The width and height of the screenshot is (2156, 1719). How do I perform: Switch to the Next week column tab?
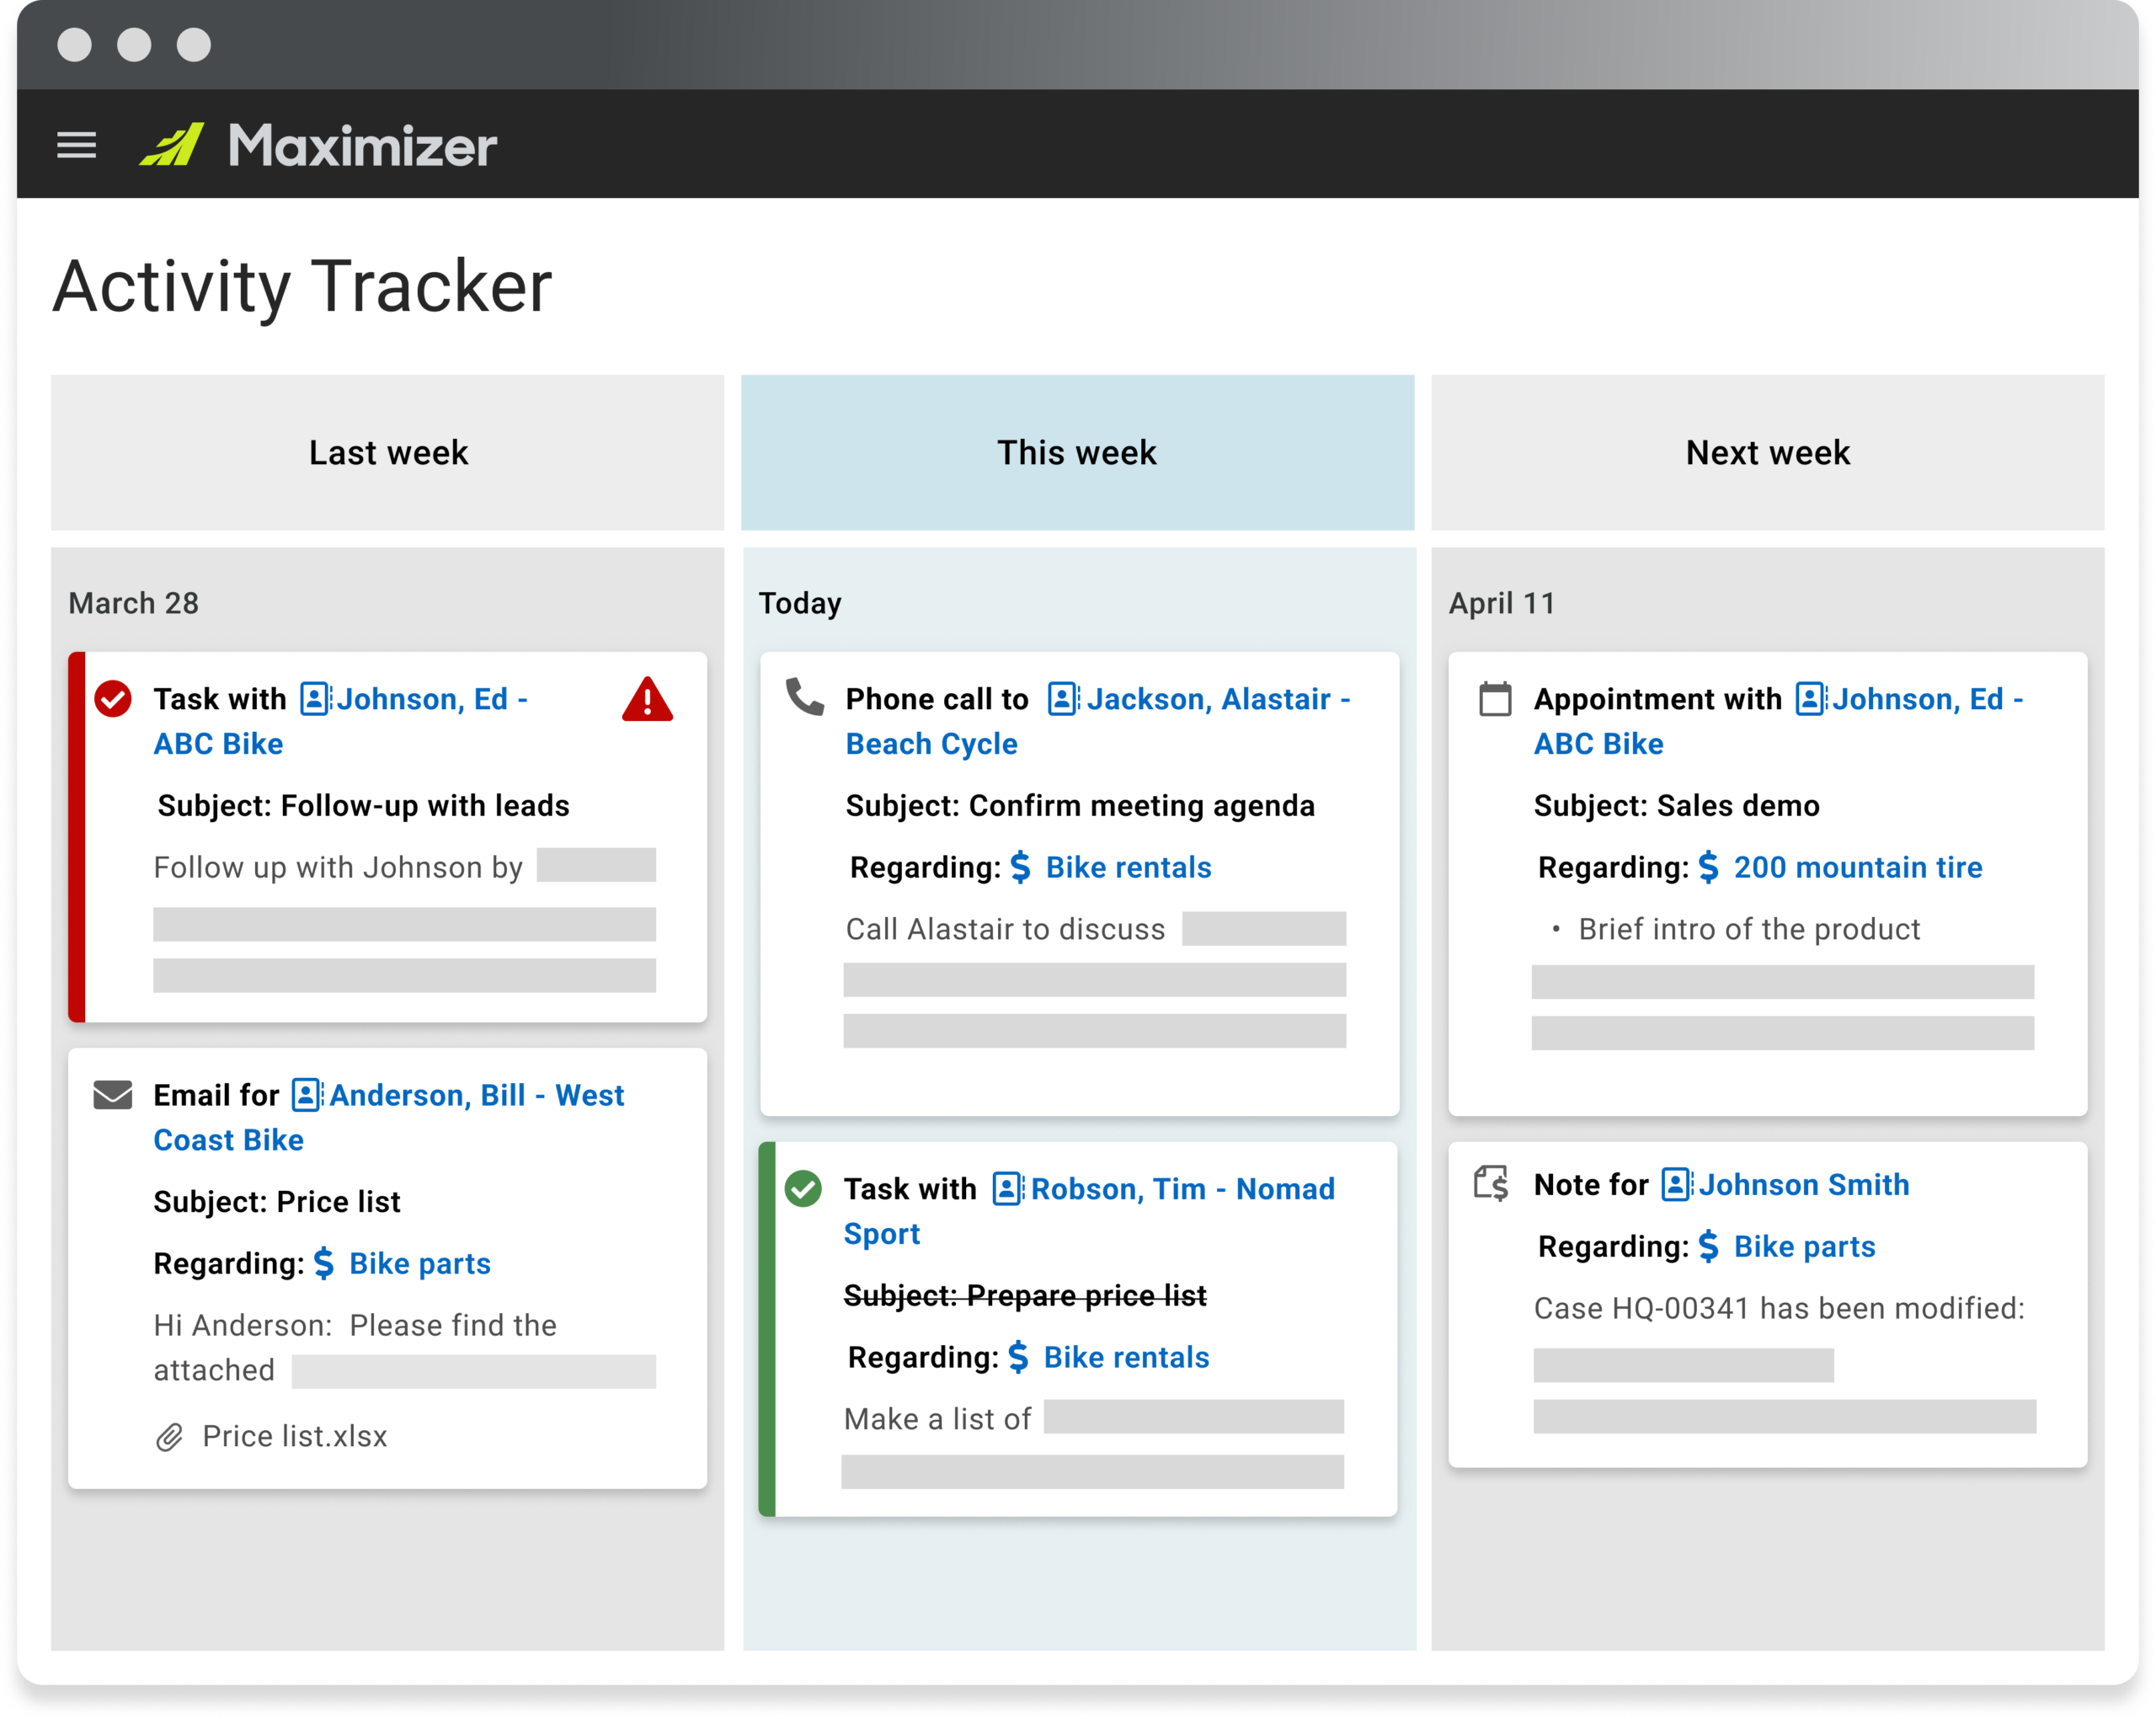(x=1767, y=452)
